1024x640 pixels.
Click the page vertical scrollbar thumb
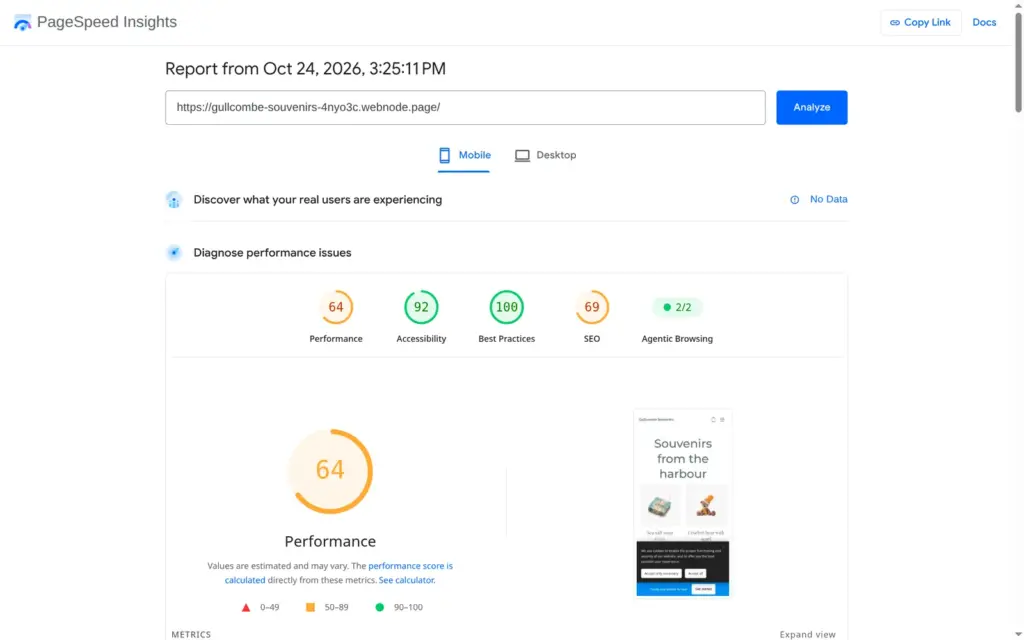[x=1017, y=62]
